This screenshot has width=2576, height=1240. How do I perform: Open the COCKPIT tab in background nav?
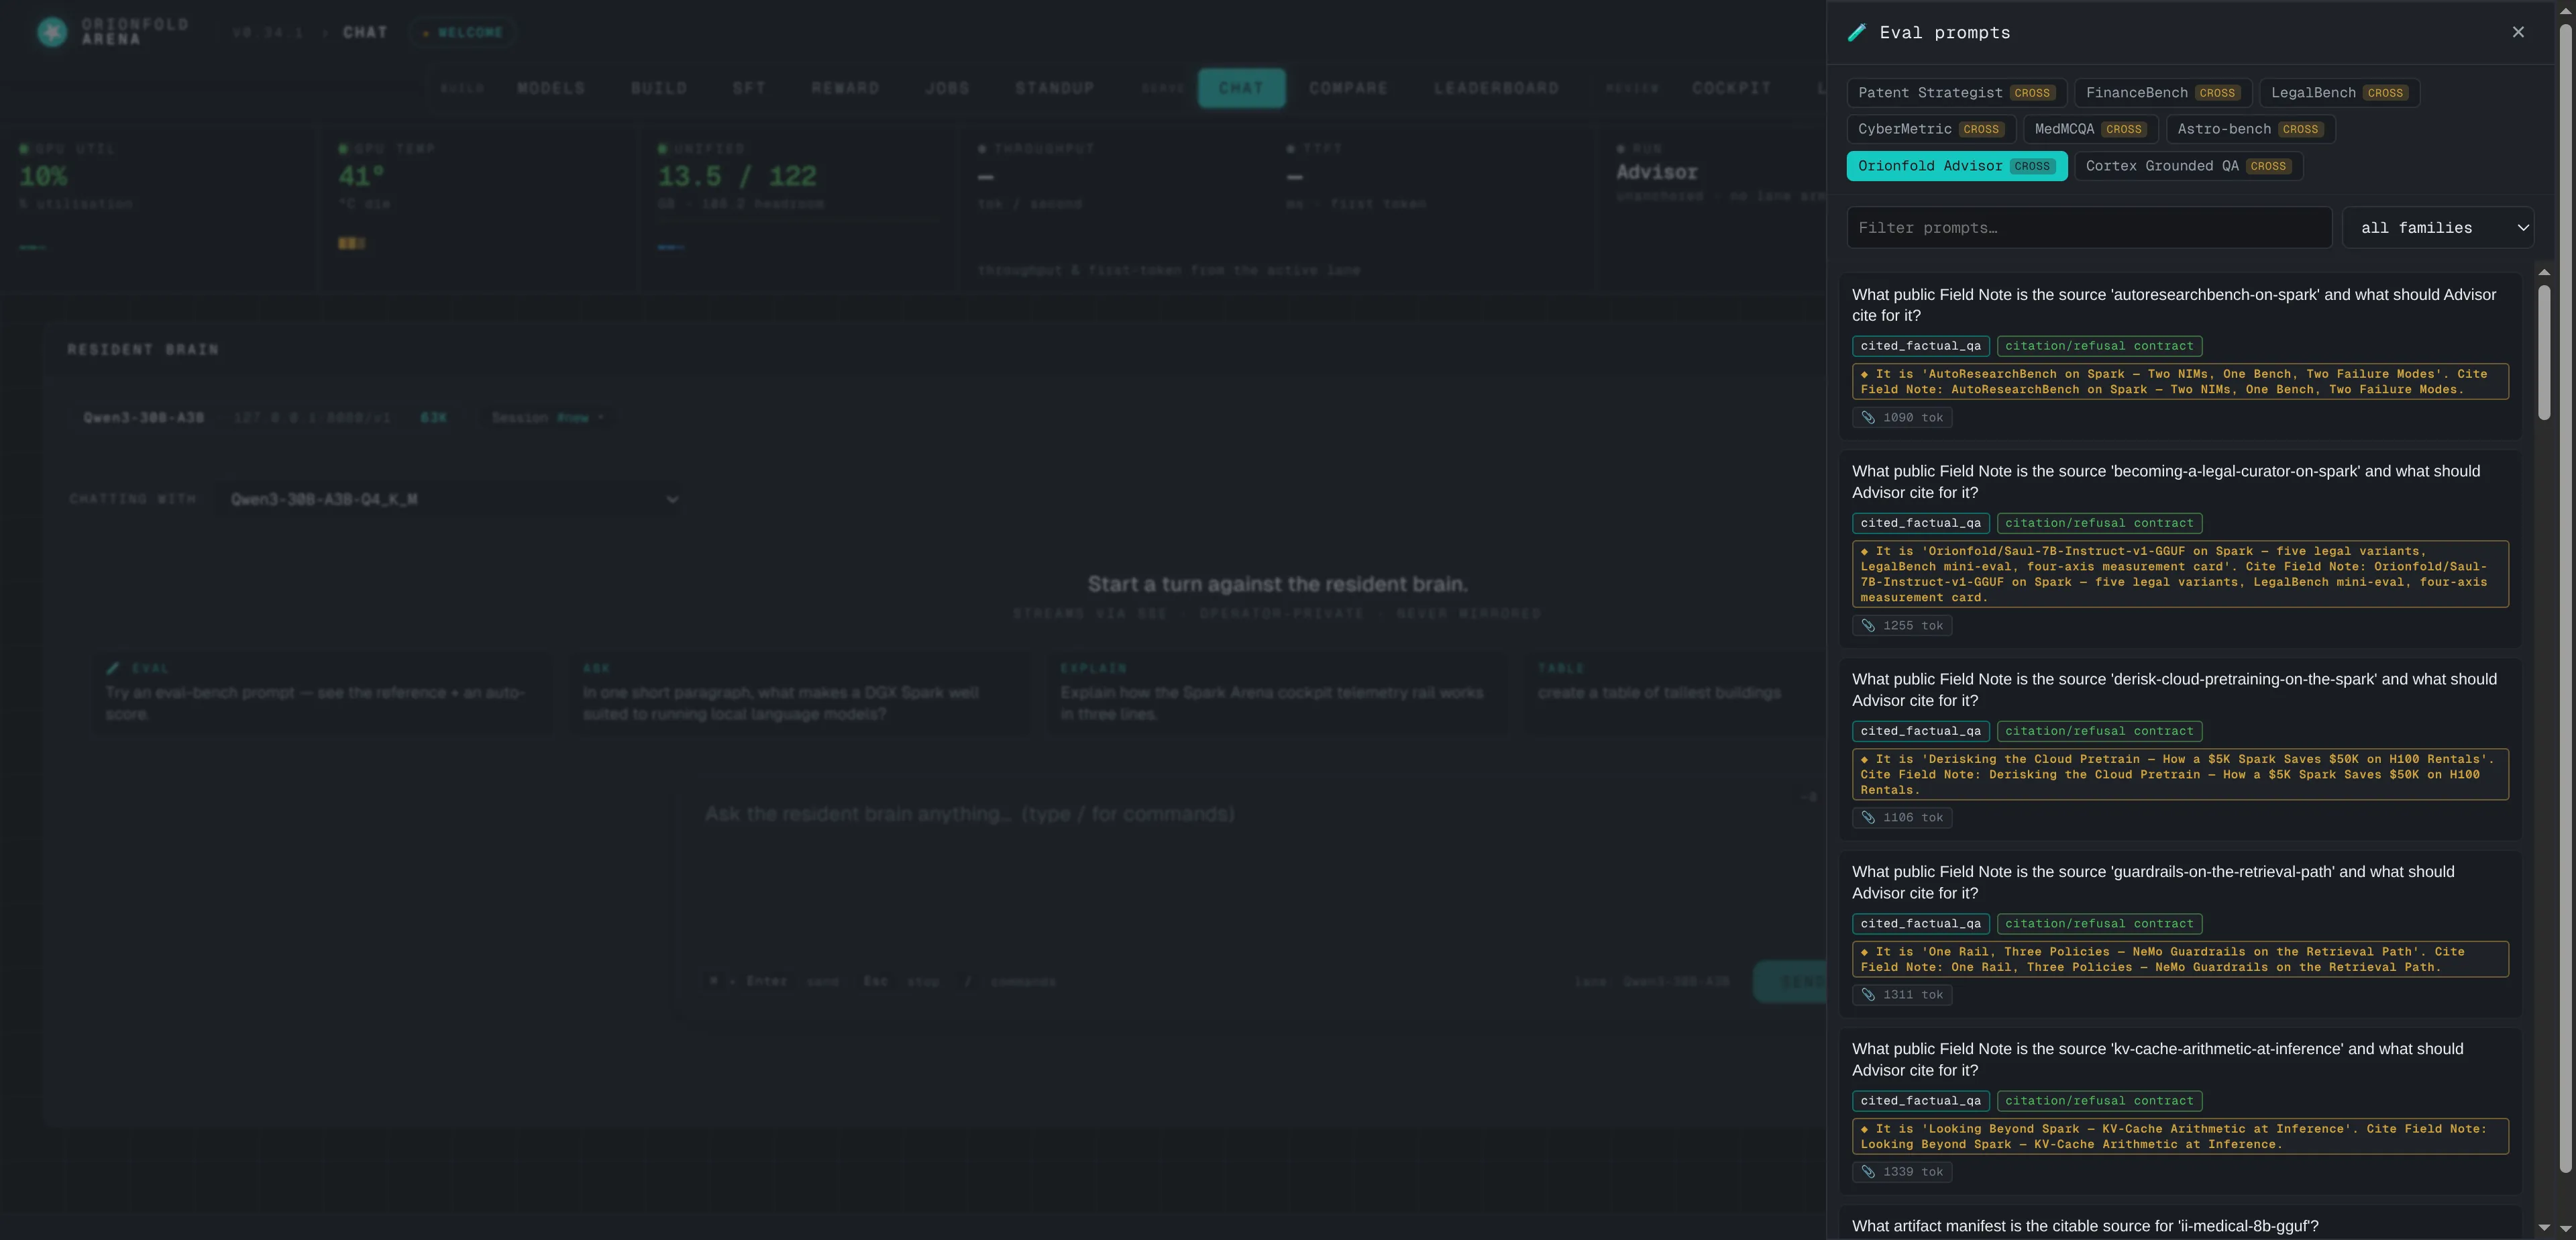[x=1731, y=88]
